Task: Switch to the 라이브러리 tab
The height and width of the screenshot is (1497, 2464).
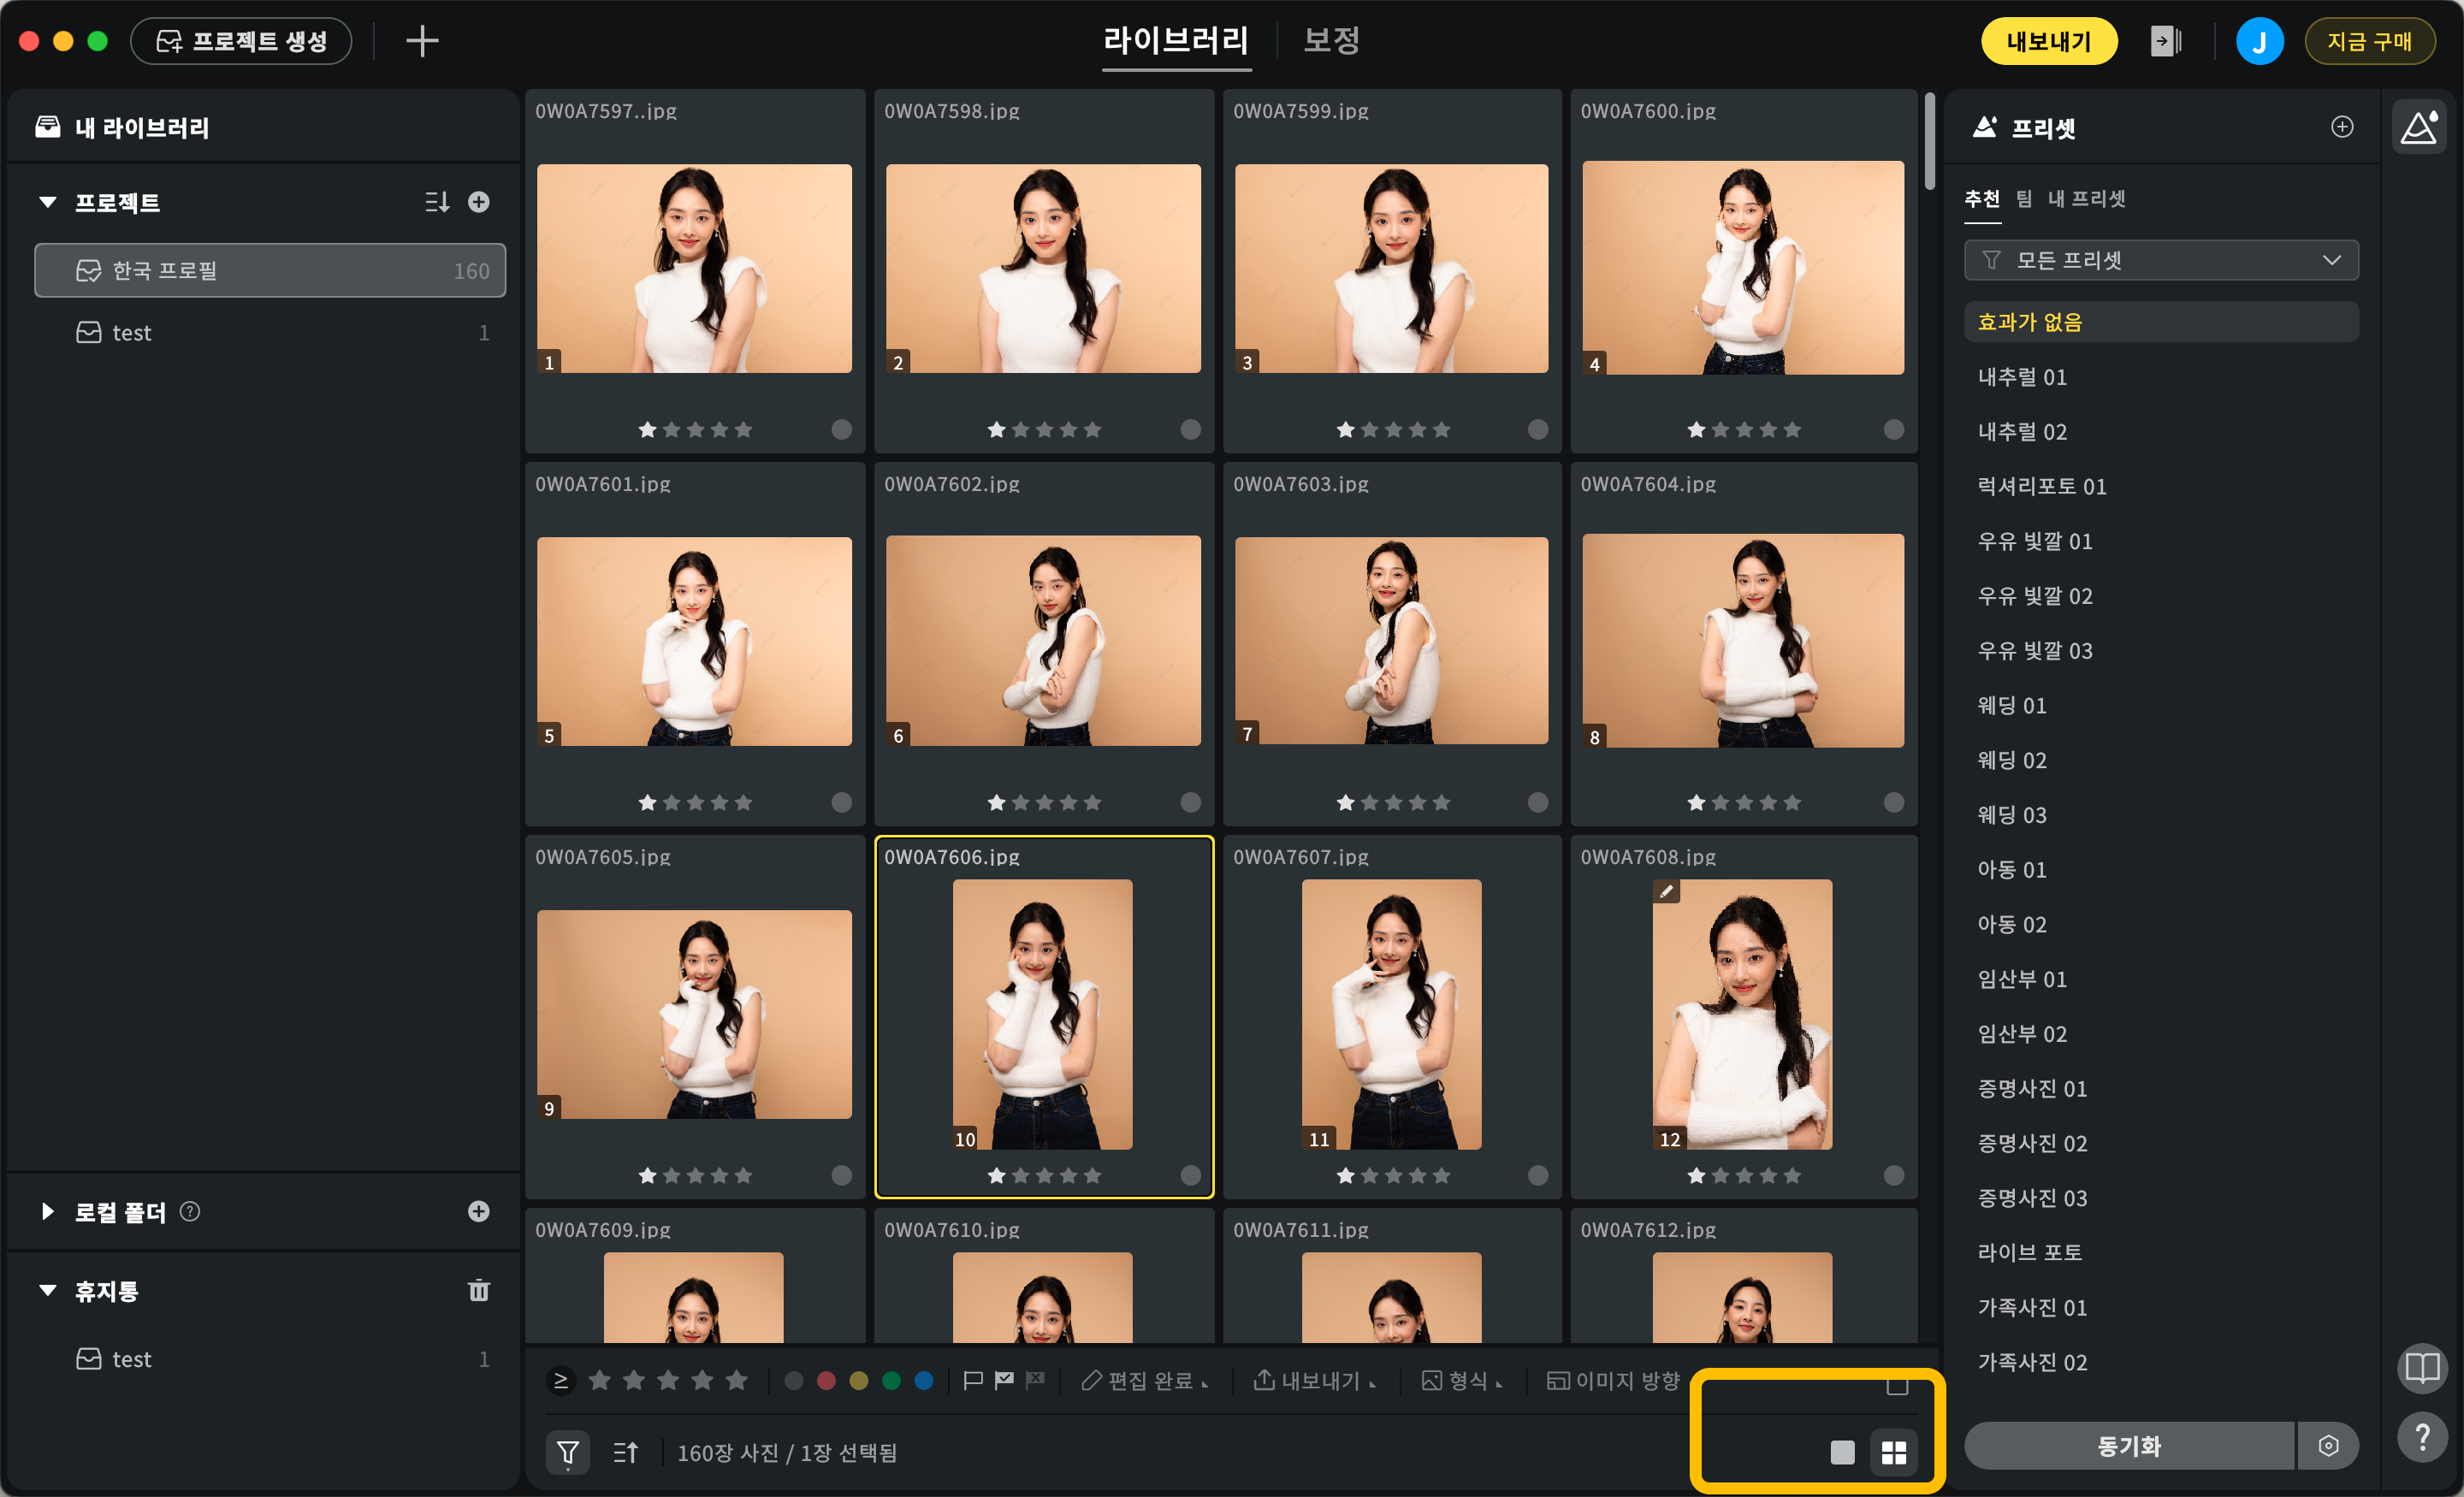Action: [1176, 41]
